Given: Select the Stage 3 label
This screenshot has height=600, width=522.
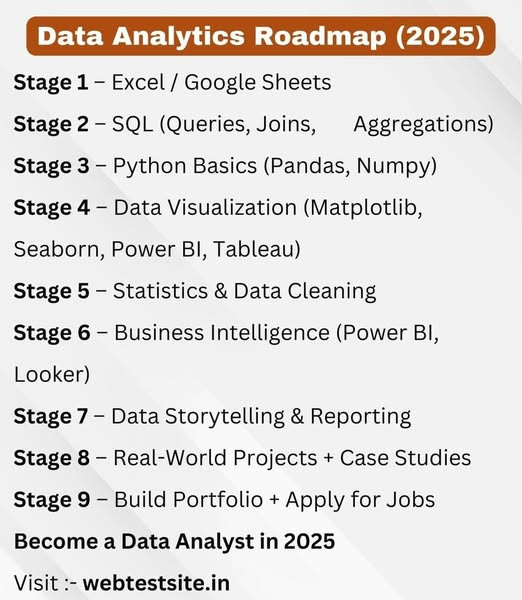Looking at the screenshot, I should click(x=51, y=166).
